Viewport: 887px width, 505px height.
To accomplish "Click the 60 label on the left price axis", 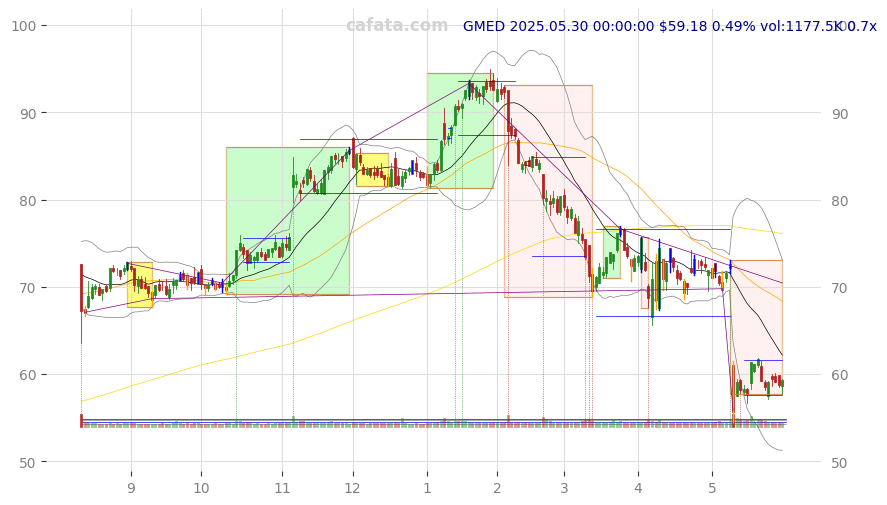I will [x=27, y=375].
